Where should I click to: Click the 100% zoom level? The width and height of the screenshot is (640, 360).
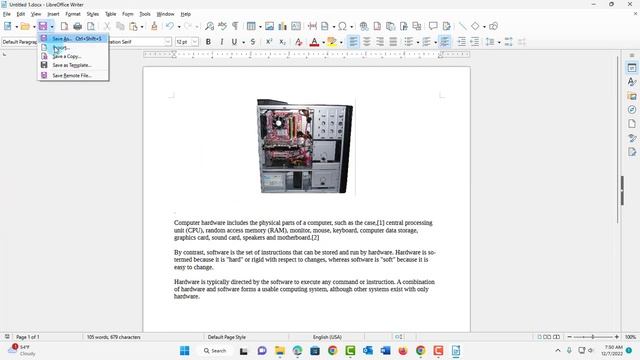tap(631, 337)
